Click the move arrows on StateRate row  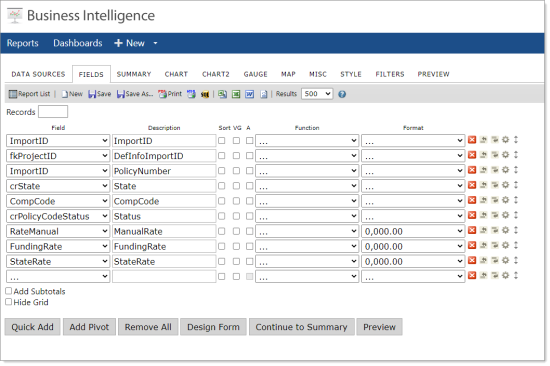[516, 261]
